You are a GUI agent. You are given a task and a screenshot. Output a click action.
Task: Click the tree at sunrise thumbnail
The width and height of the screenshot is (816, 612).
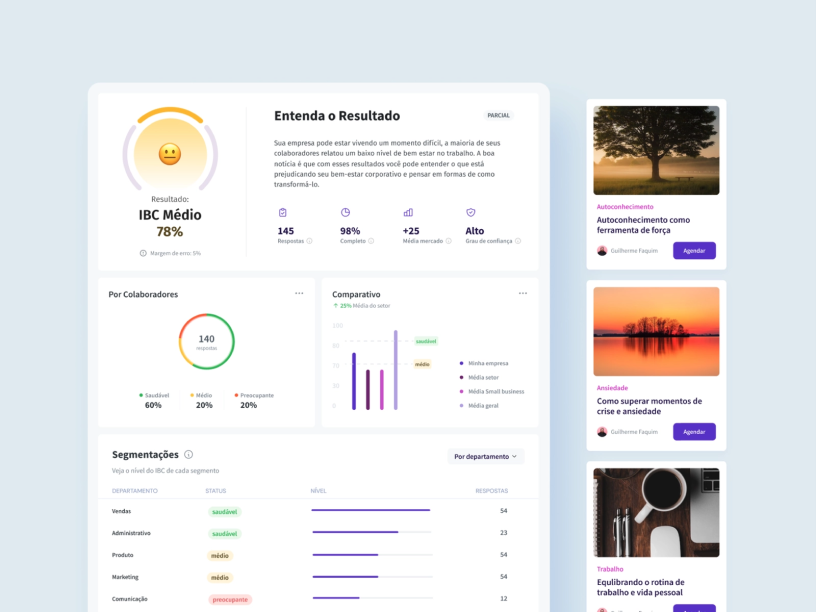[x=656, y=150]
